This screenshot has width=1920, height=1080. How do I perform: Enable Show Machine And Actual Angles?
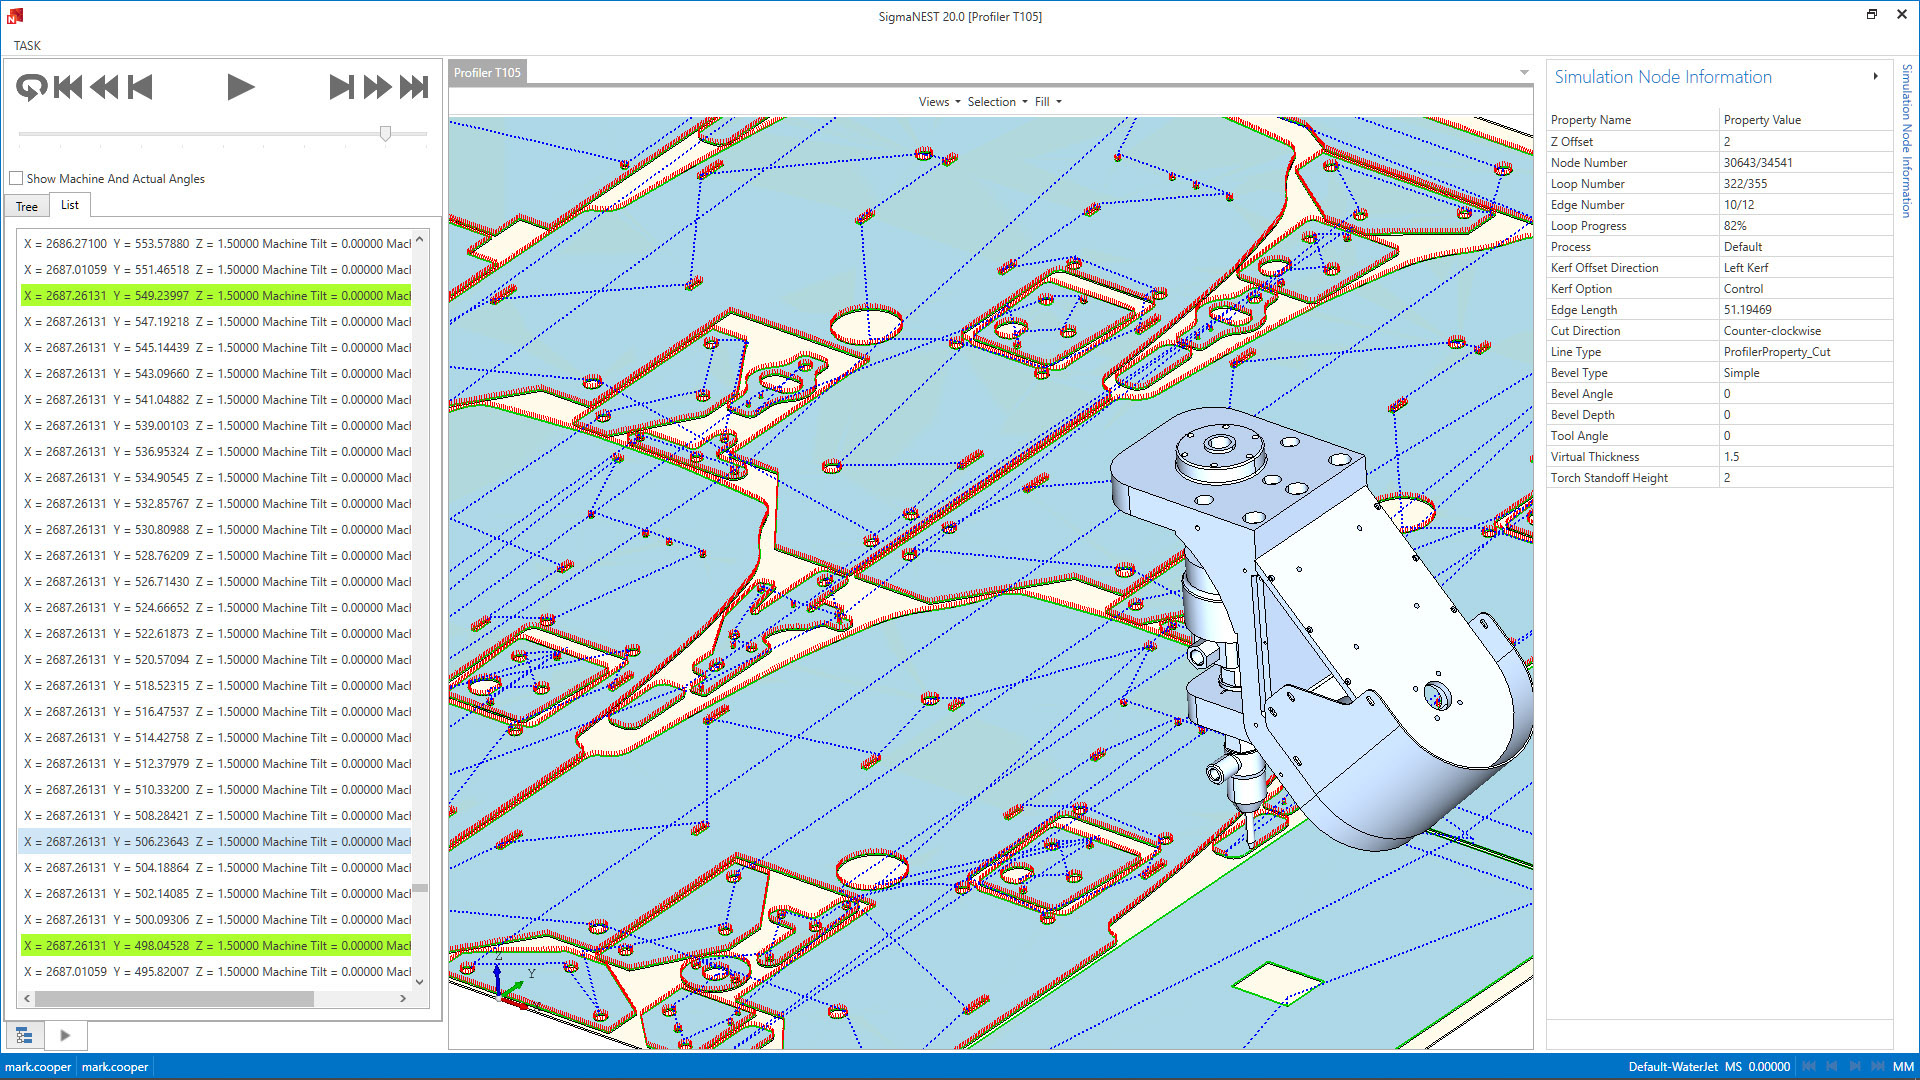coord(16,179)
